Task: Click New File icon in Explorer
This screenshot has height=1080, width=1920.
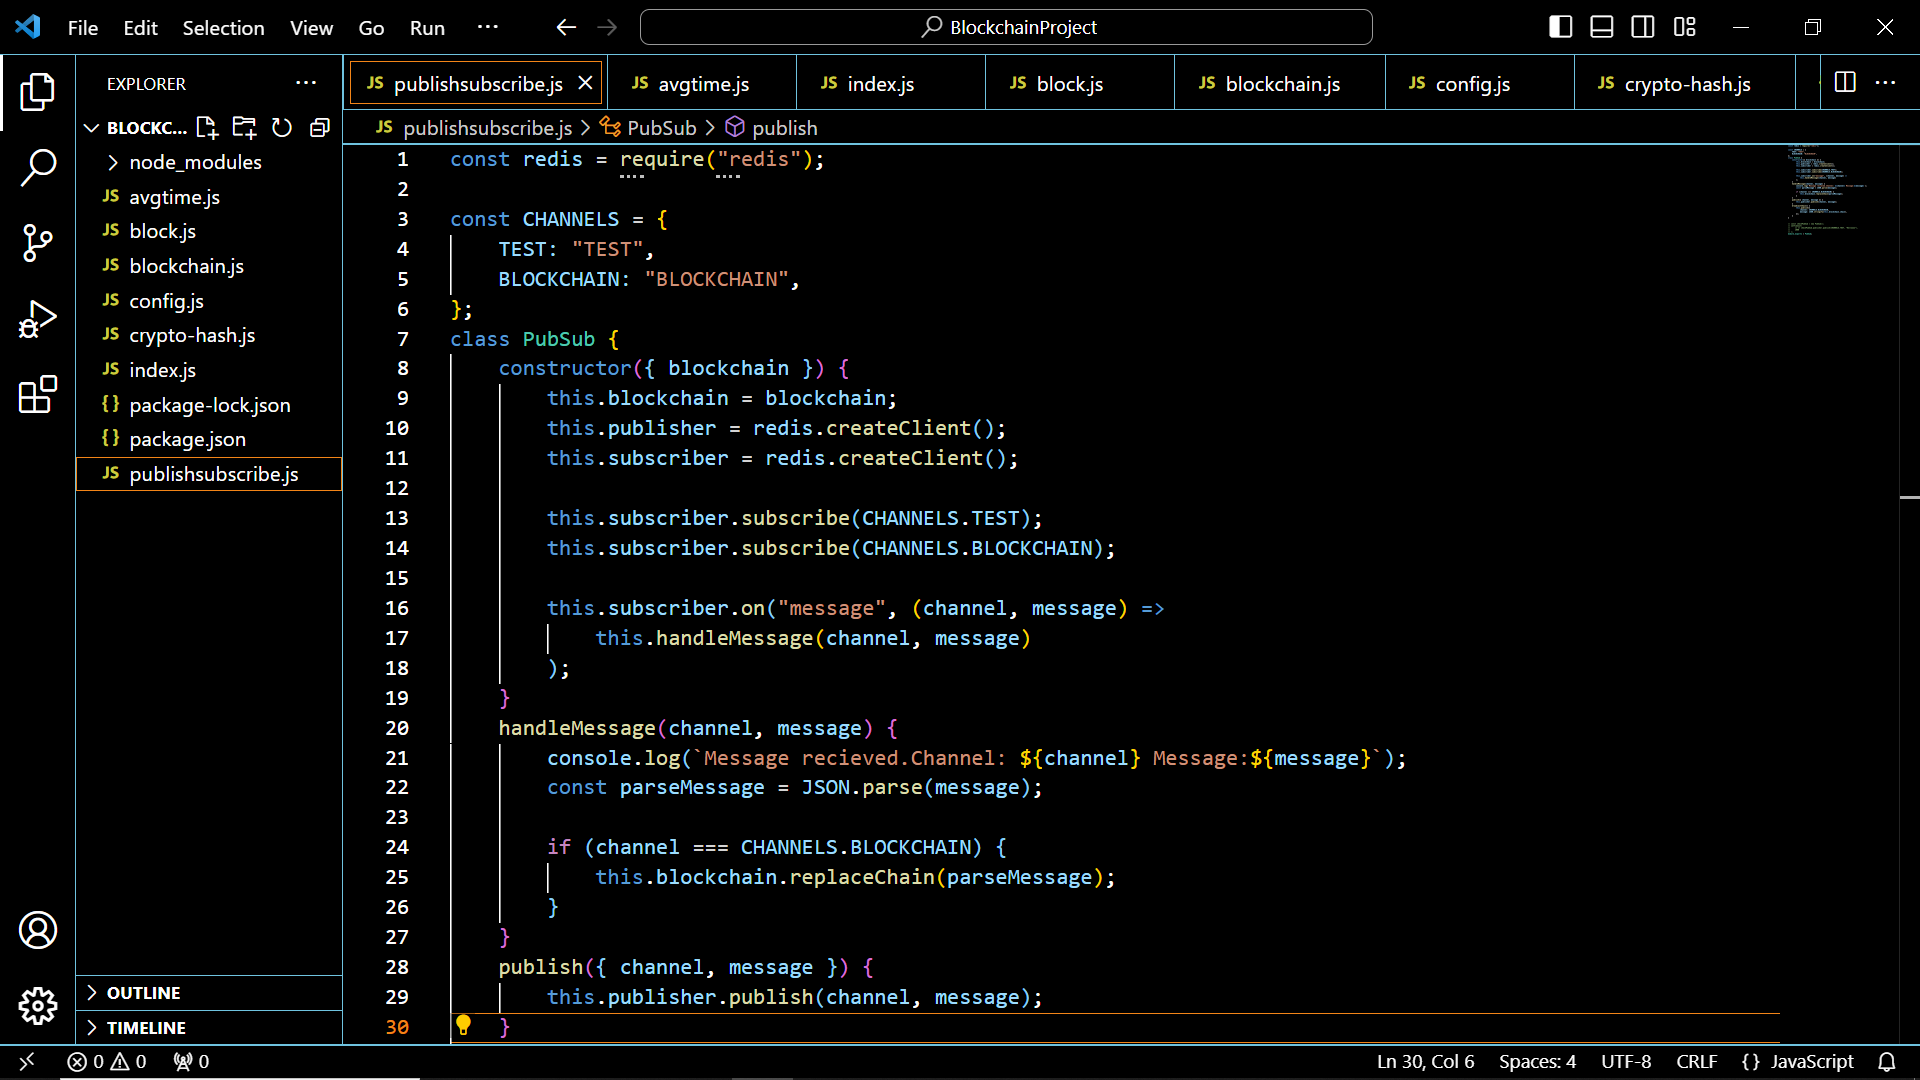Action: 207,128
